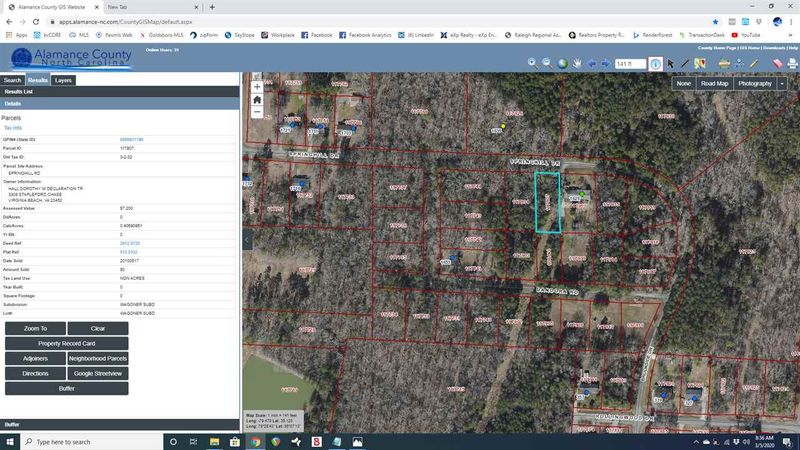Open a new browser tab with plus
800x450 pixels.
[x=212, y=7]
